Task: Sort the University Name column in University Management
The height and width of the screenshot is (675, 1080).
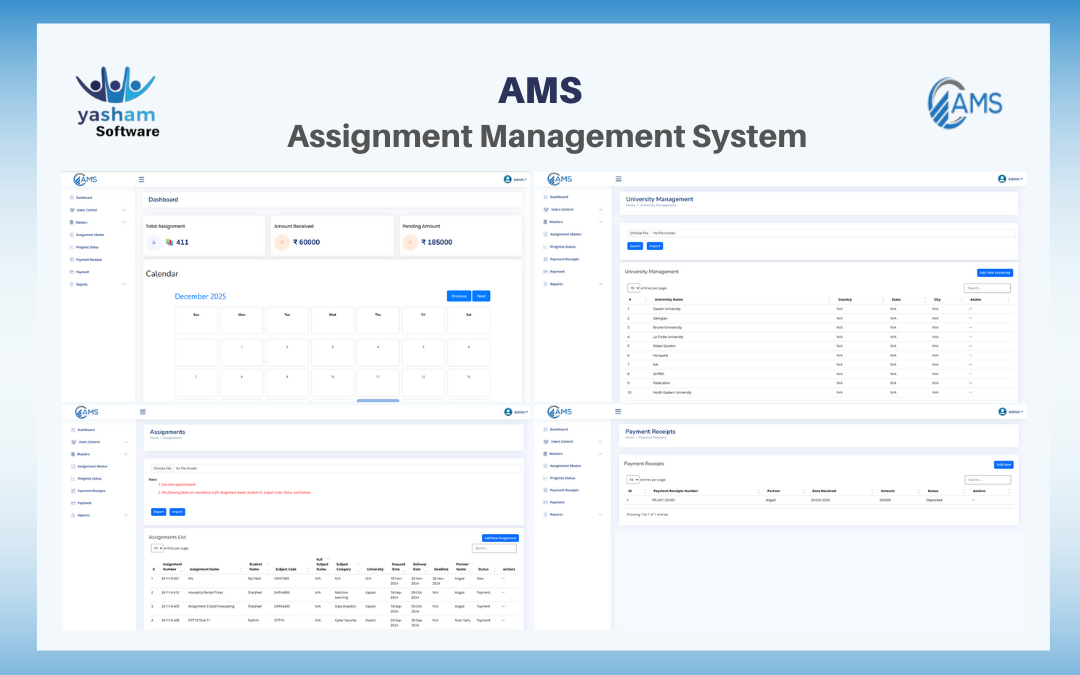Action: pyautogui.click(x=667, y=298)
